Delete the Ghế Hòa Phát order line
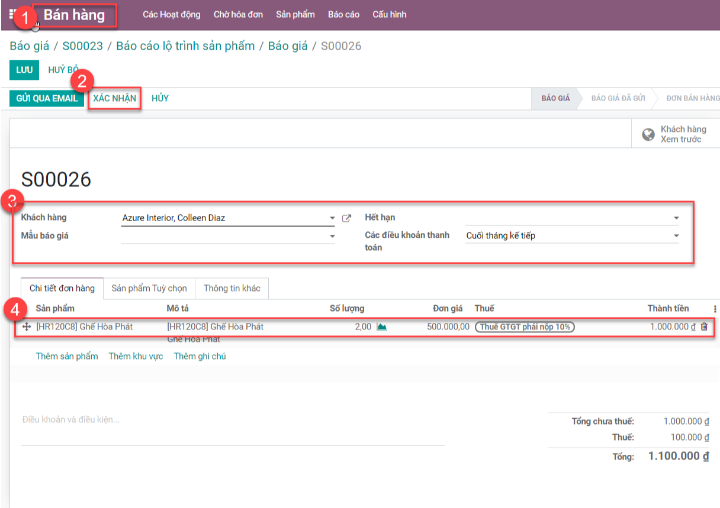 click(x=704, y=327)
